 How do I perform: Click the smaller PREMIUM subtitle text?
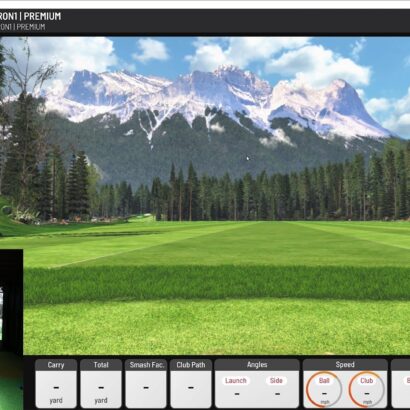point(31,27)
